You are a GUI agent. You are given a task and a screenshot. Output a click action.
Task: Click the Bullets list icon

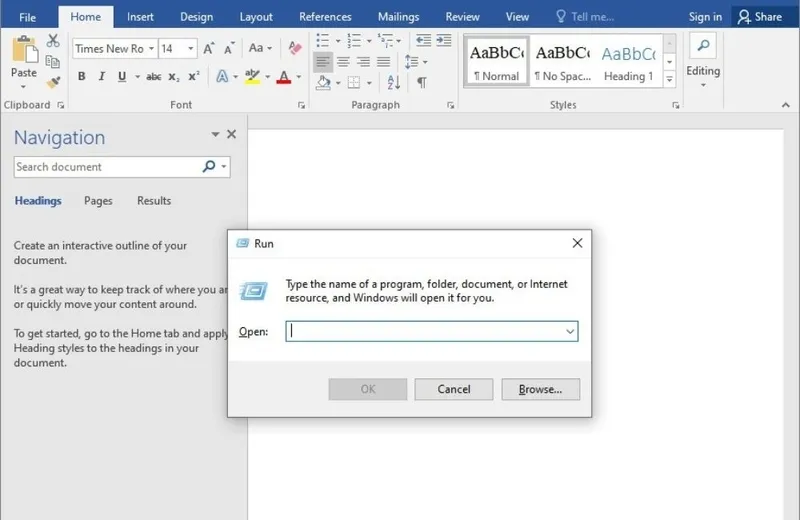pos(322,40)
